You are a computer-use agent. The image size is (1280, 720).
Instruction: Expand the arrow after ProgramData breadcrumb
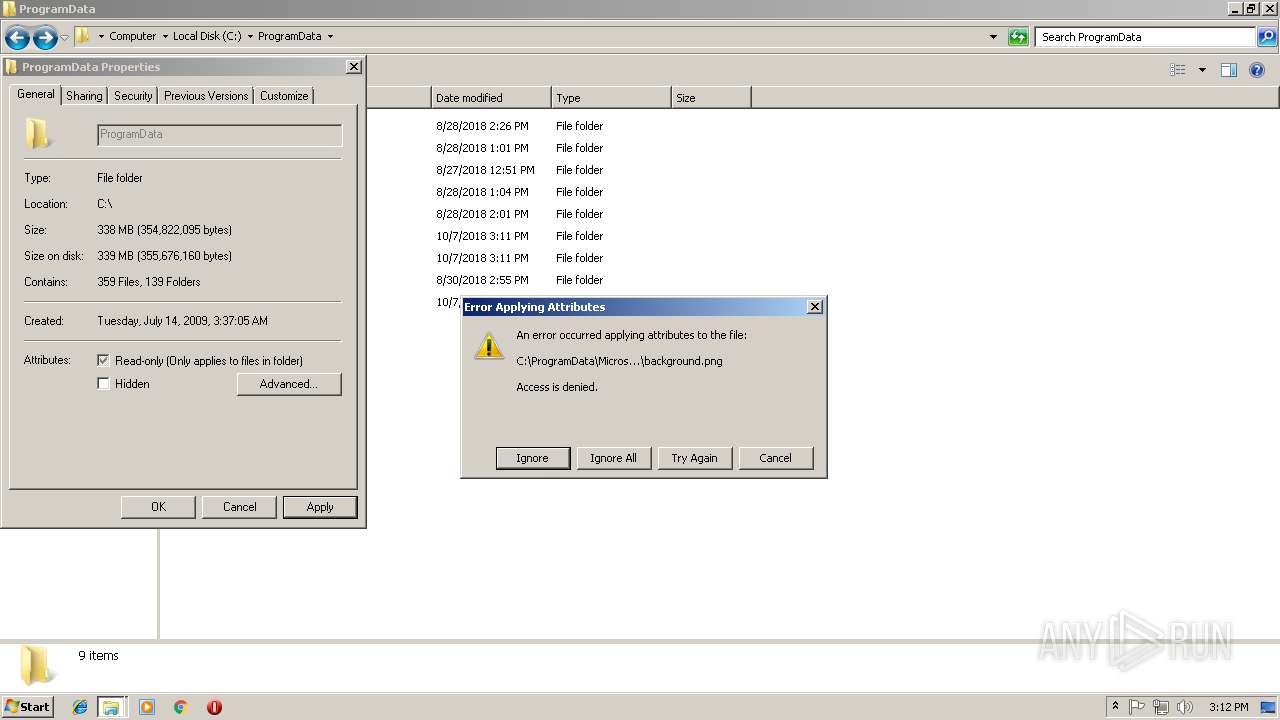pos(330,37)
